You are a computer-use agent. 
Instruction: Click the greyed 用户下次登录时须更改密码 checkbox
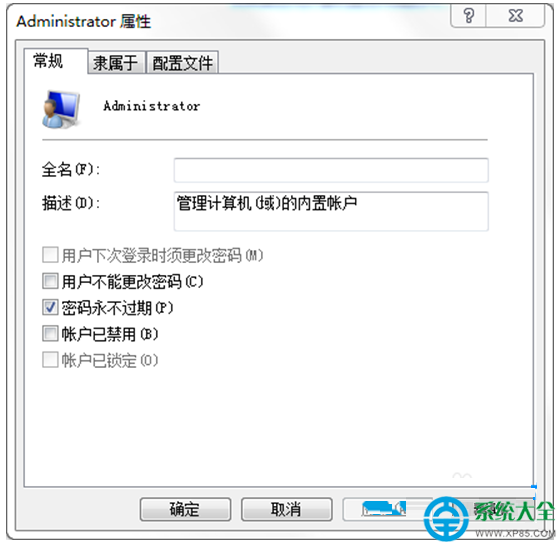[50, 255]
